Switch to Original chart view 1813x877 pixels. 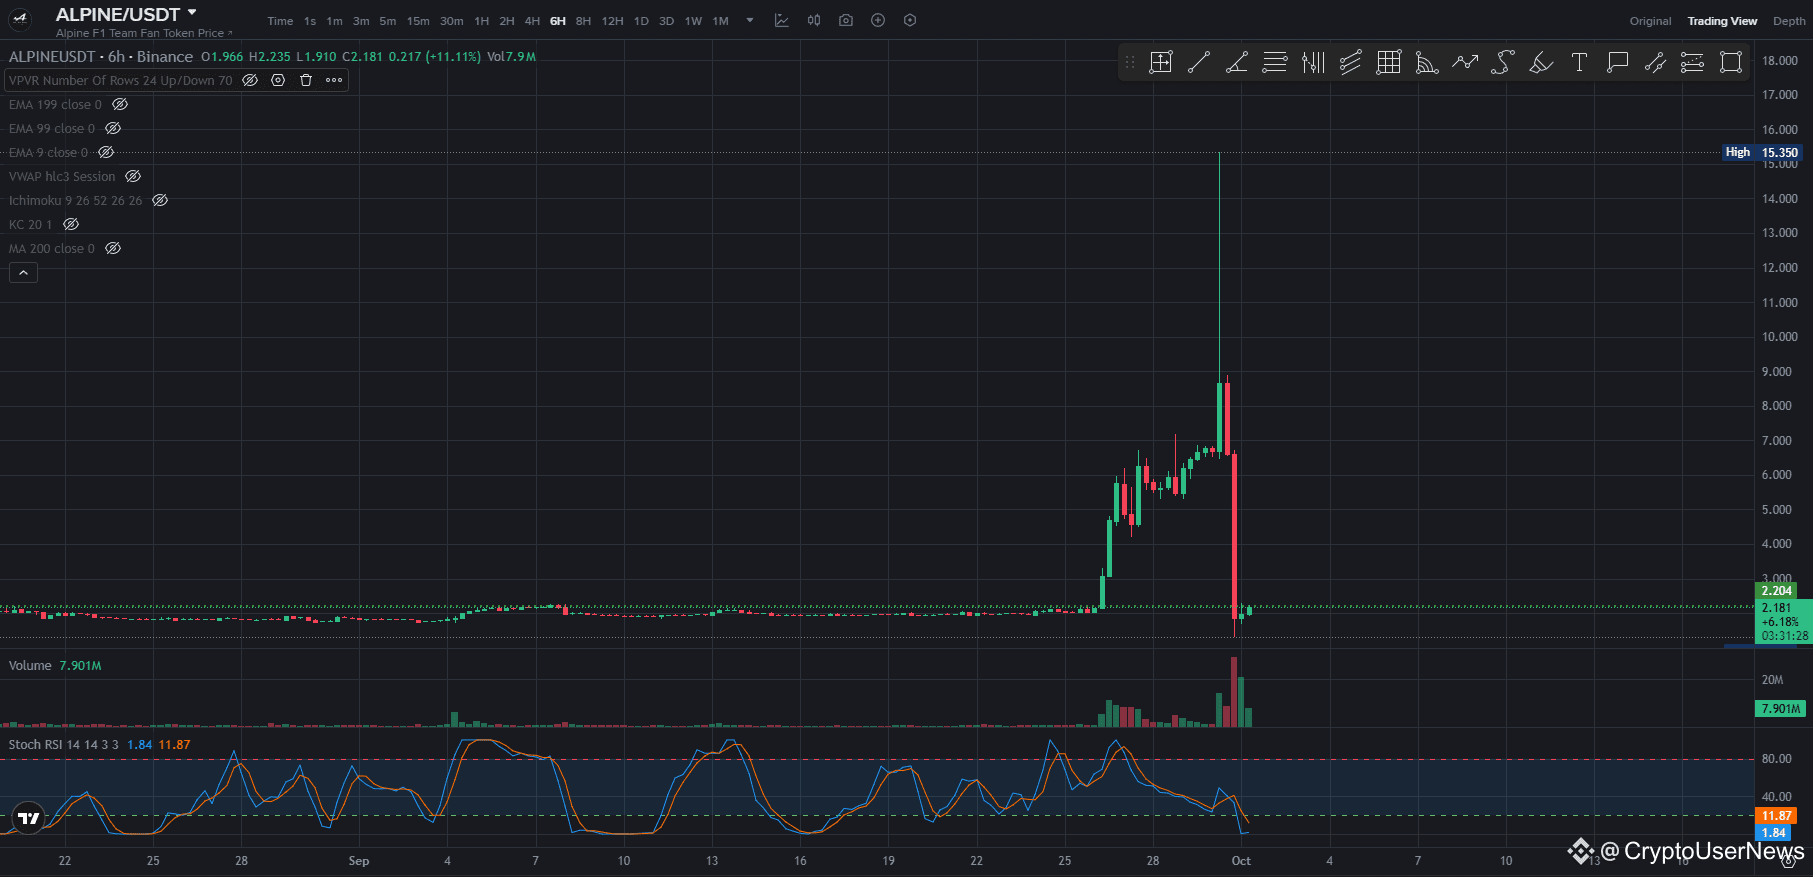(x=1650, y=21)
